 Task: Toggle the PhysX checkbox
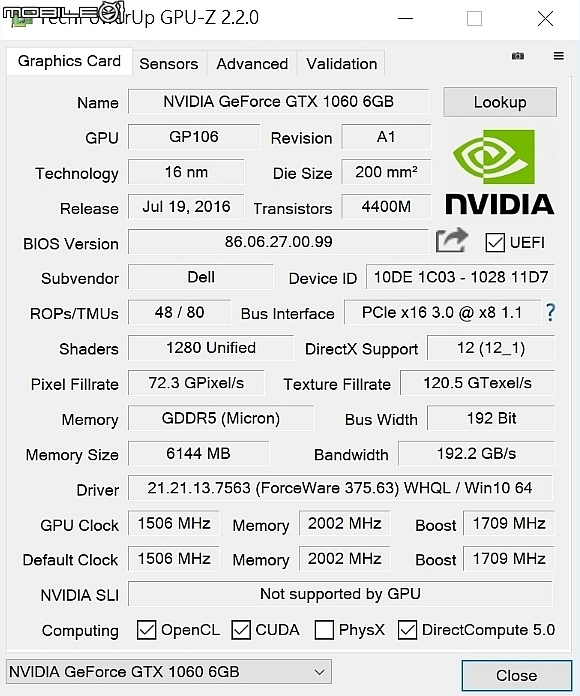324,630
